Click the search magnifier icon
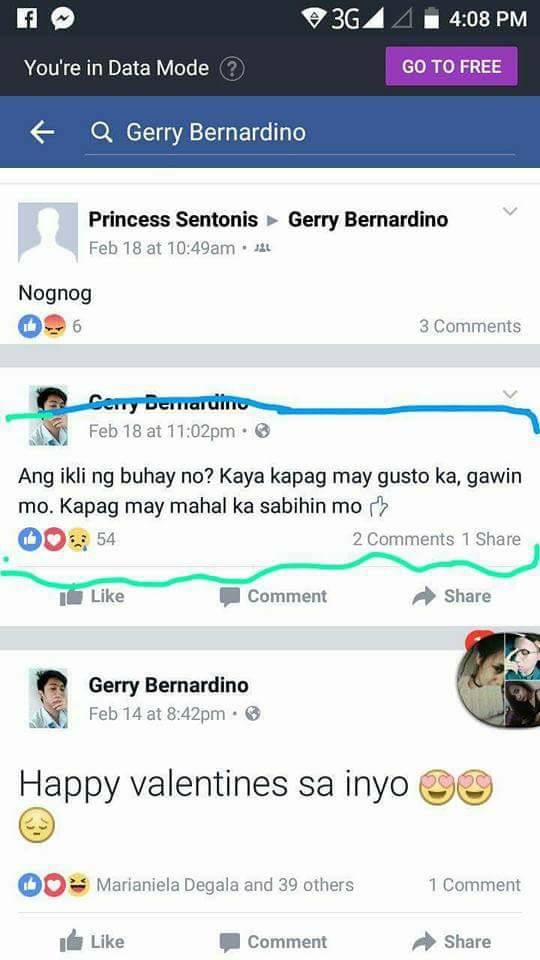This screenshot has width=540, height=960. pyautogui.click(x=101, y=132)
